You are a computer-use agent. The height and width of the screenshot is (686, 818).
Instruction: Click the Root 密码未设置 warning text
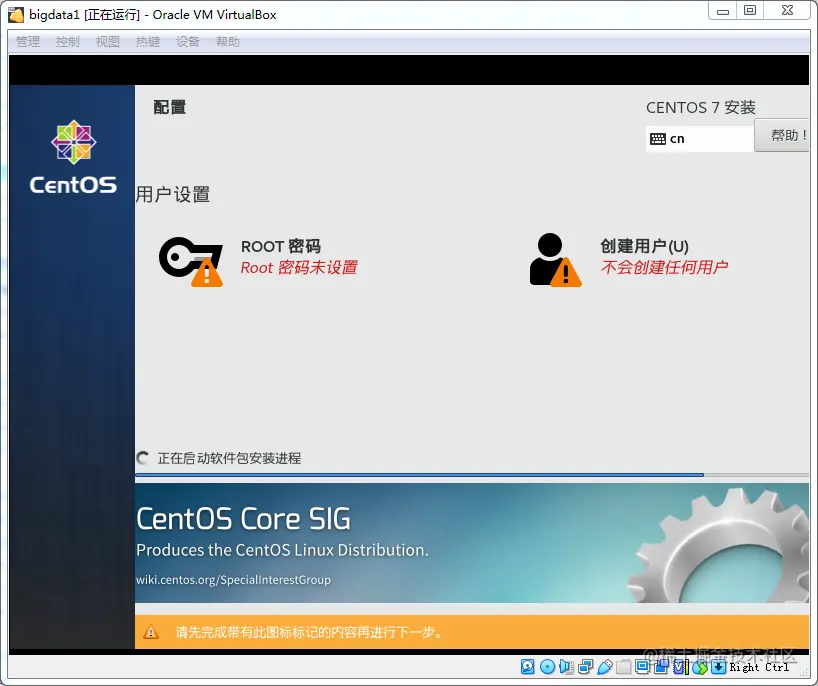(299, 268)
